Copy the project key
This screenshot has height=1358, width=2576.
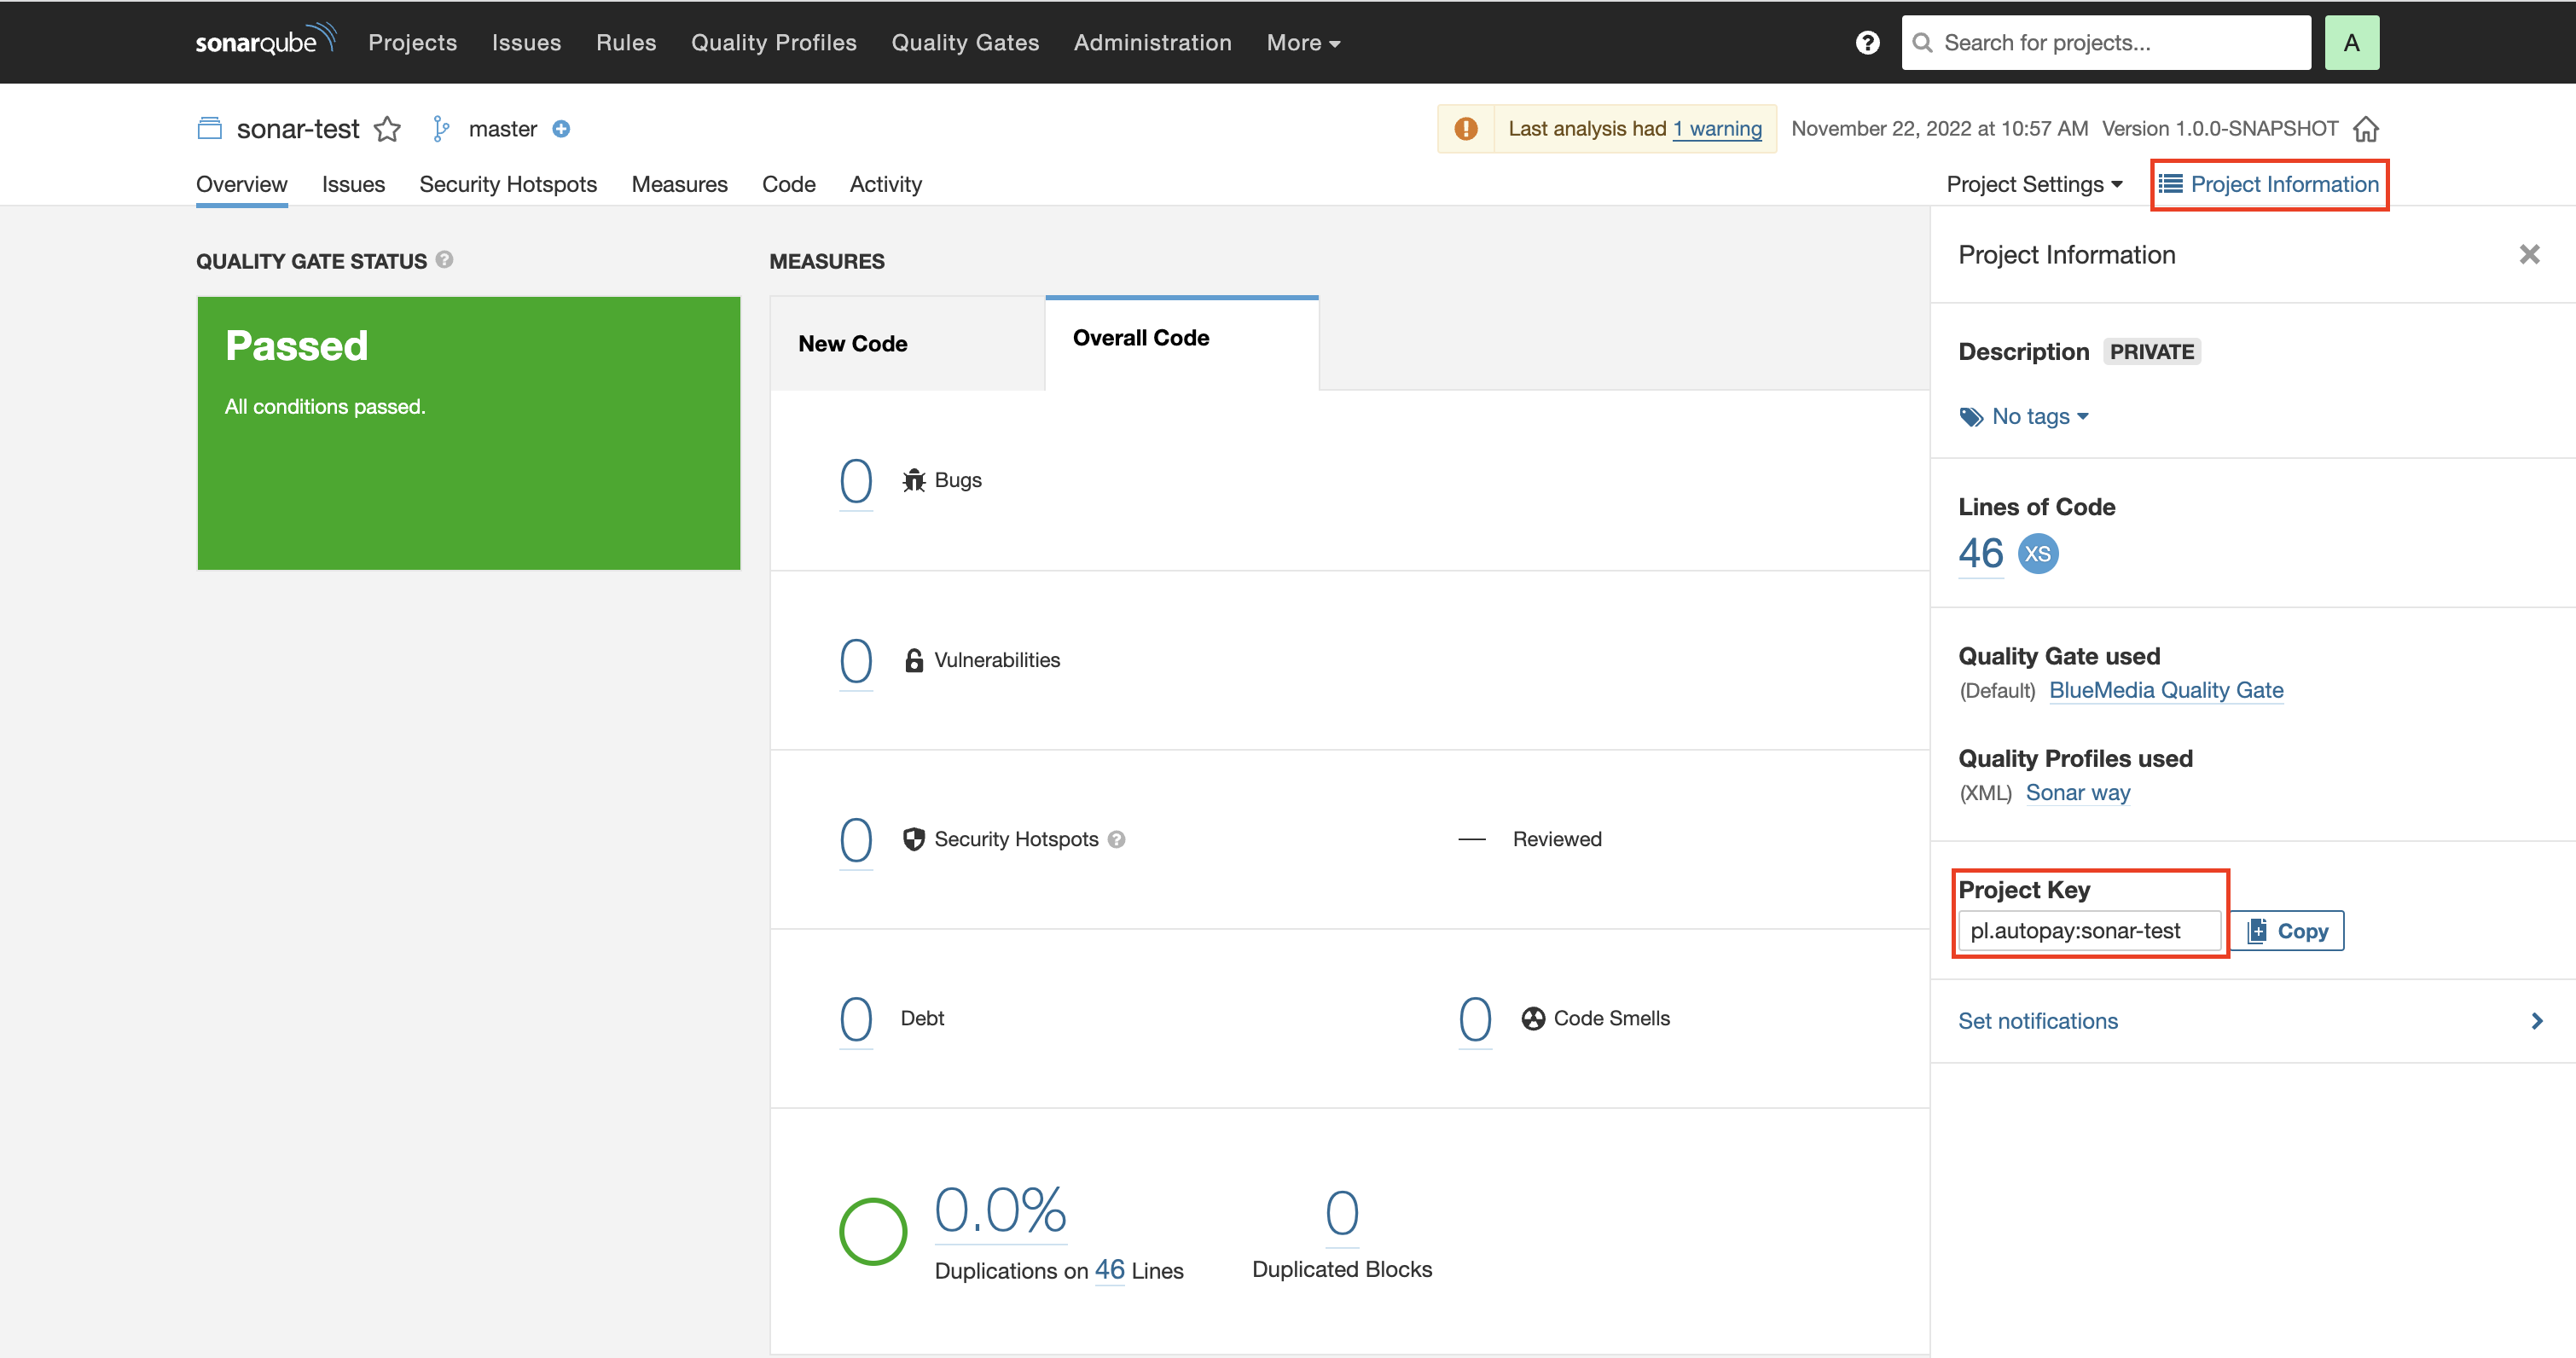click(x=2287, y=931)
